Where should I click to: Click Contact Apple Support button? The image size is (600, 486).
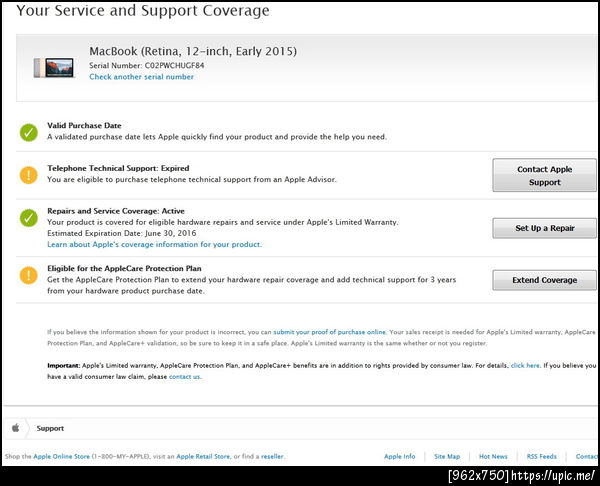click(544, 175)
